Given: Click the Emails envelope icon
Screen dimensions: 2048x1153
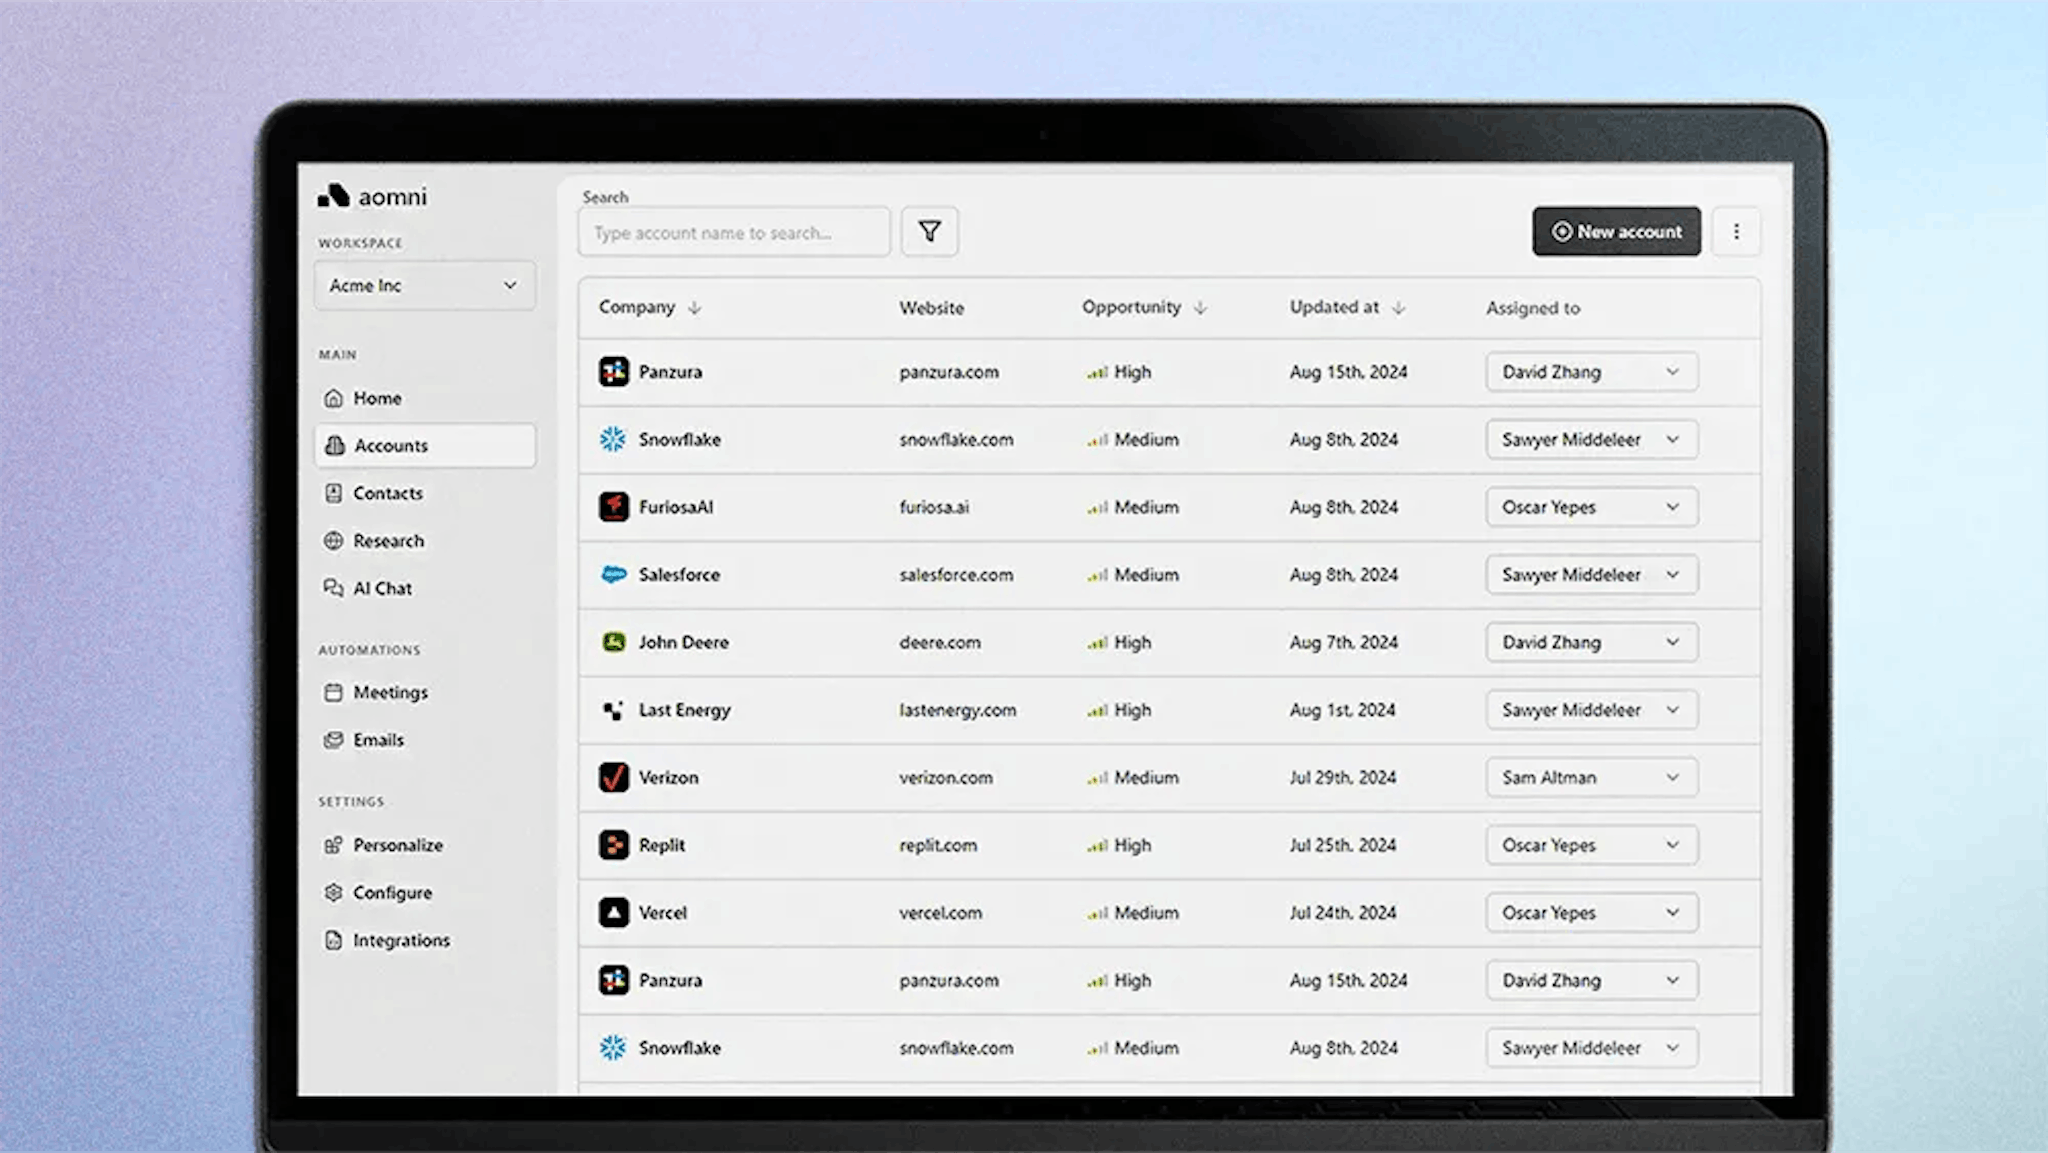Looking at the screenshot, I should point(333,740).
